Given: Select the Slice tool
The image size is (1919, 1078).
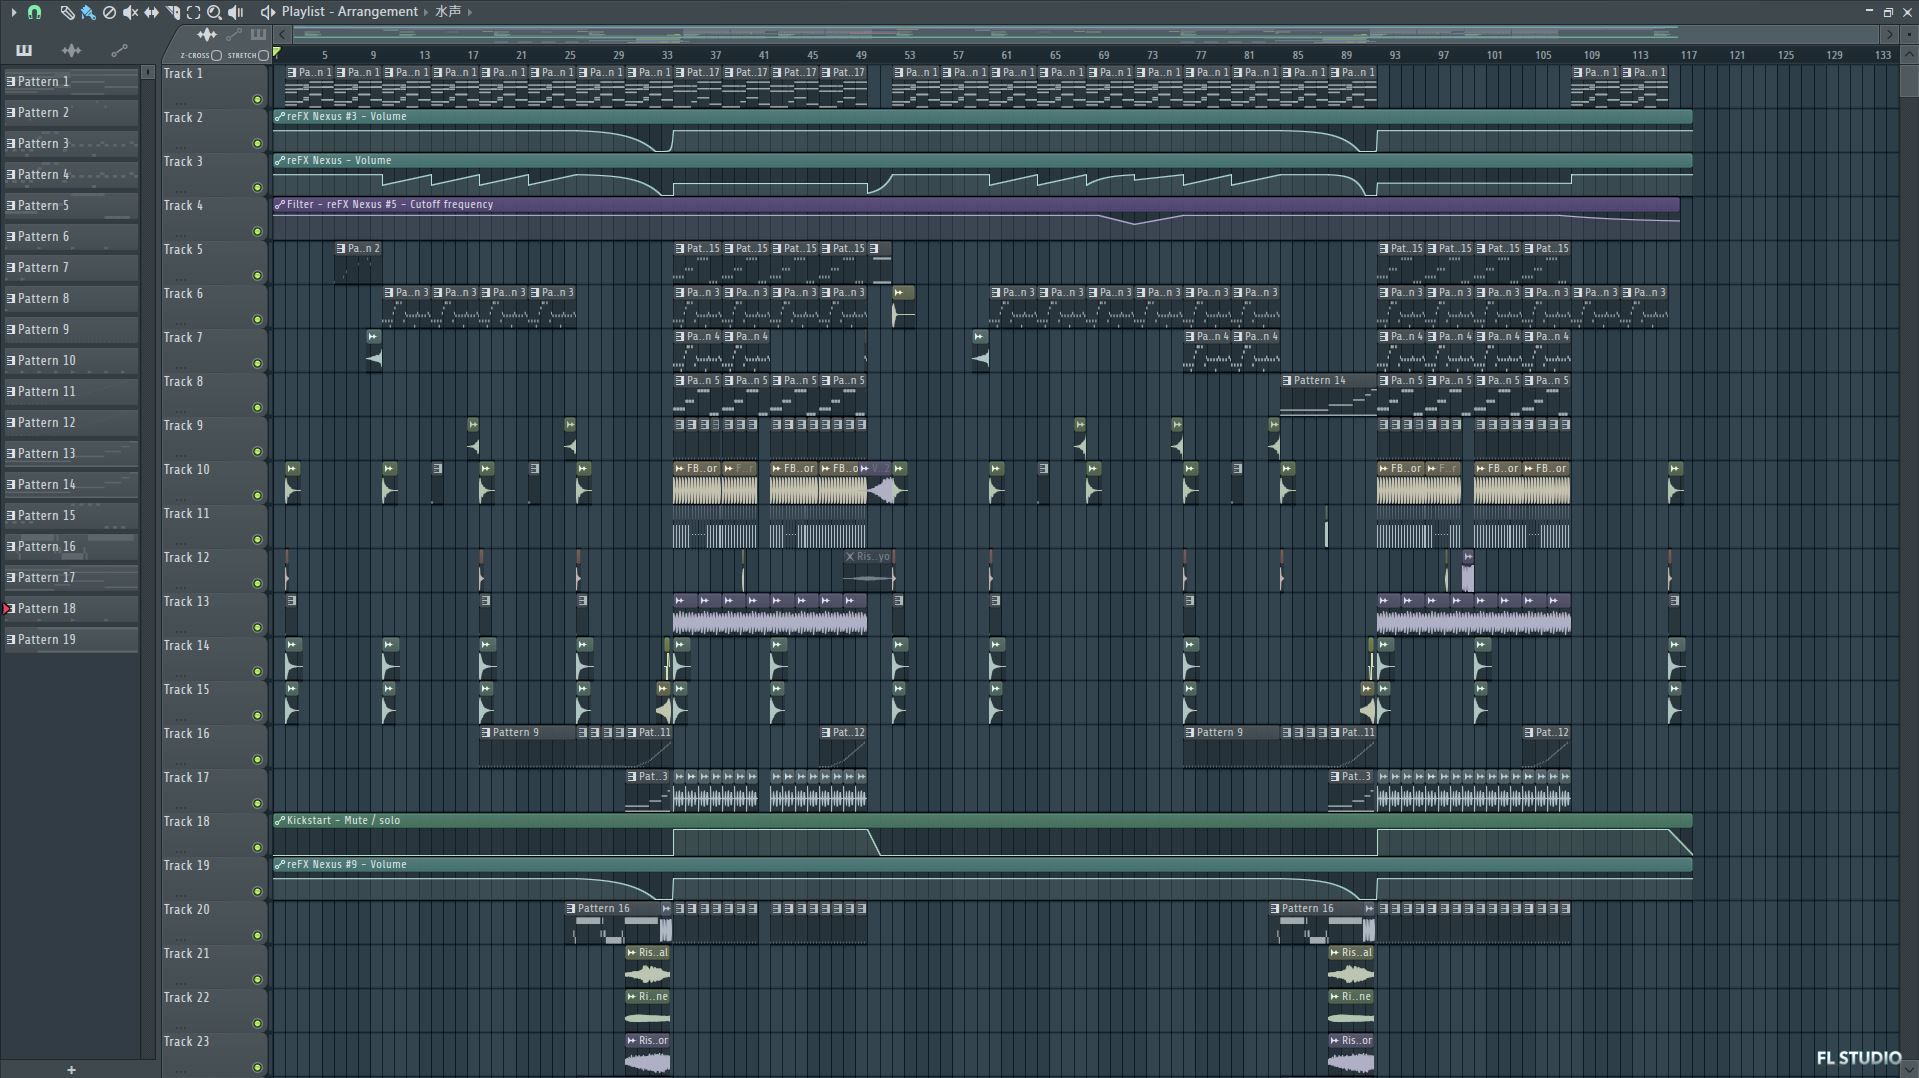Looking at the screenshot, I should [x=172, y=12].
